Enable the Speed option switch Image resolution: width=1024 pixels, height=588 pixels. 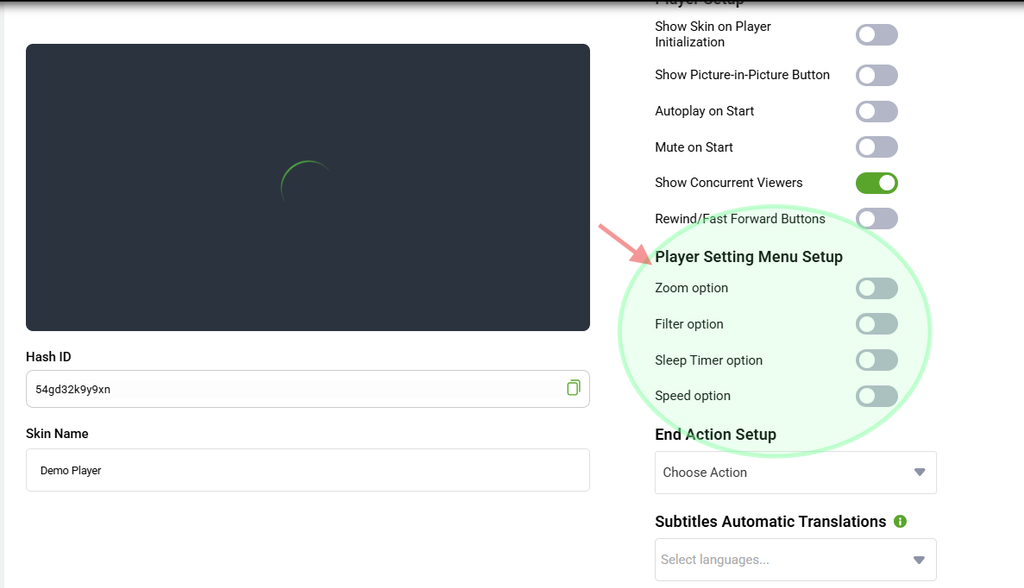click(x=876, y=396)
